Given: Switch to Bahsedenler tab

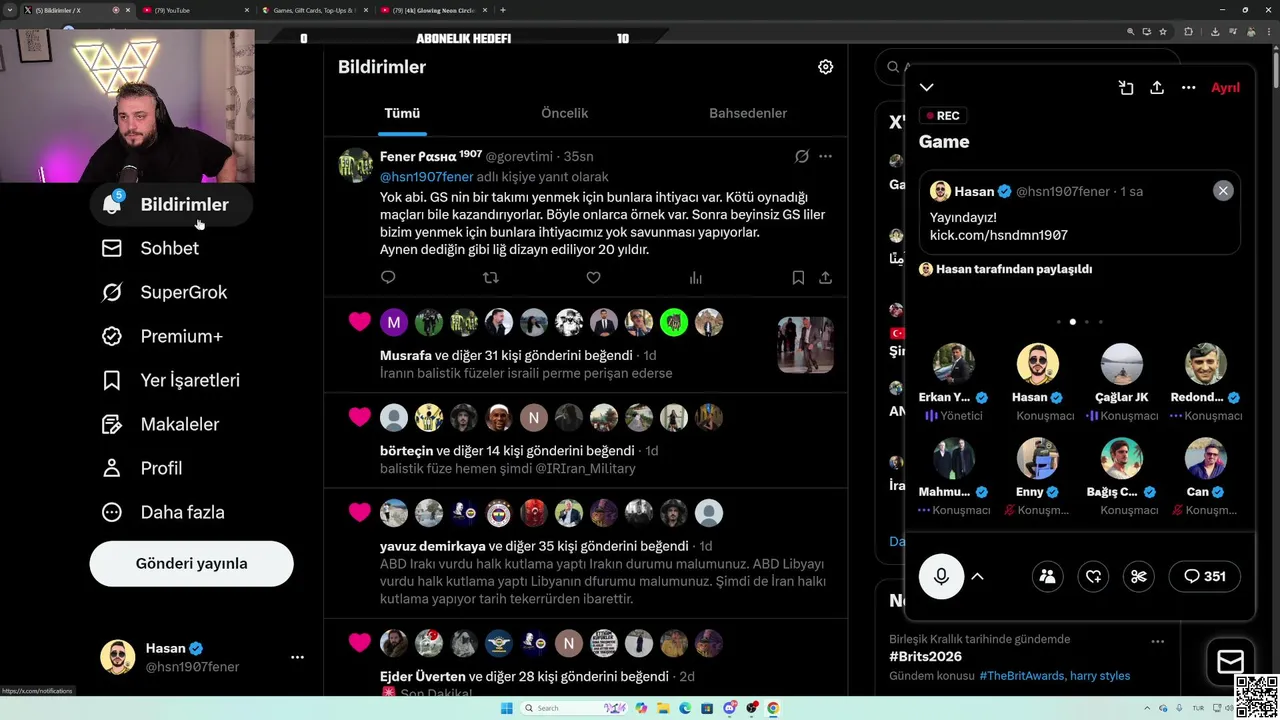Looking at the screenshot, I should pyautogui.click(x=748, y=113).
